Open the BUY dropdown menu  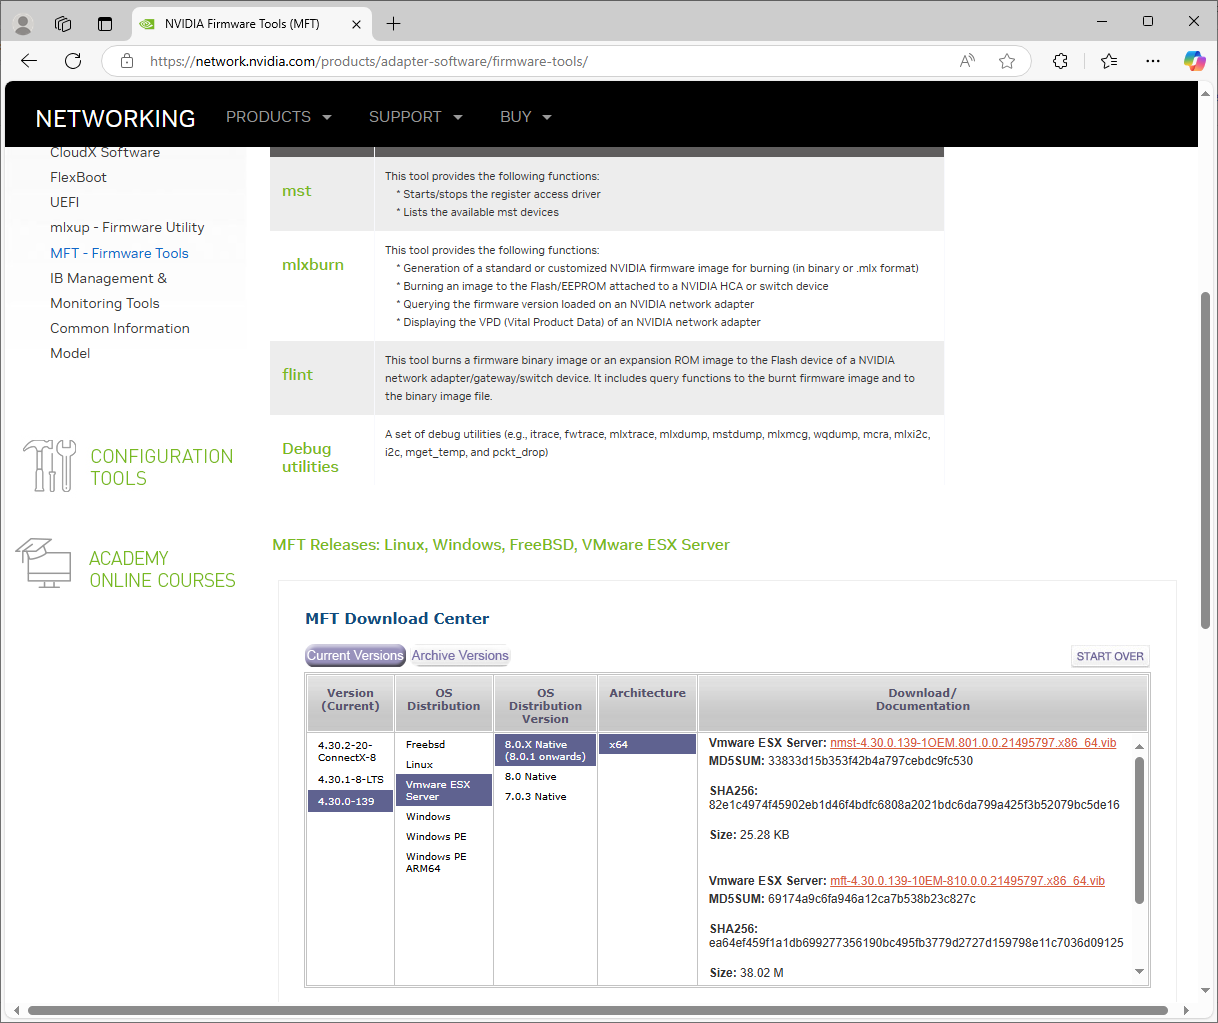pyautogui.click(x=526, y=117)
